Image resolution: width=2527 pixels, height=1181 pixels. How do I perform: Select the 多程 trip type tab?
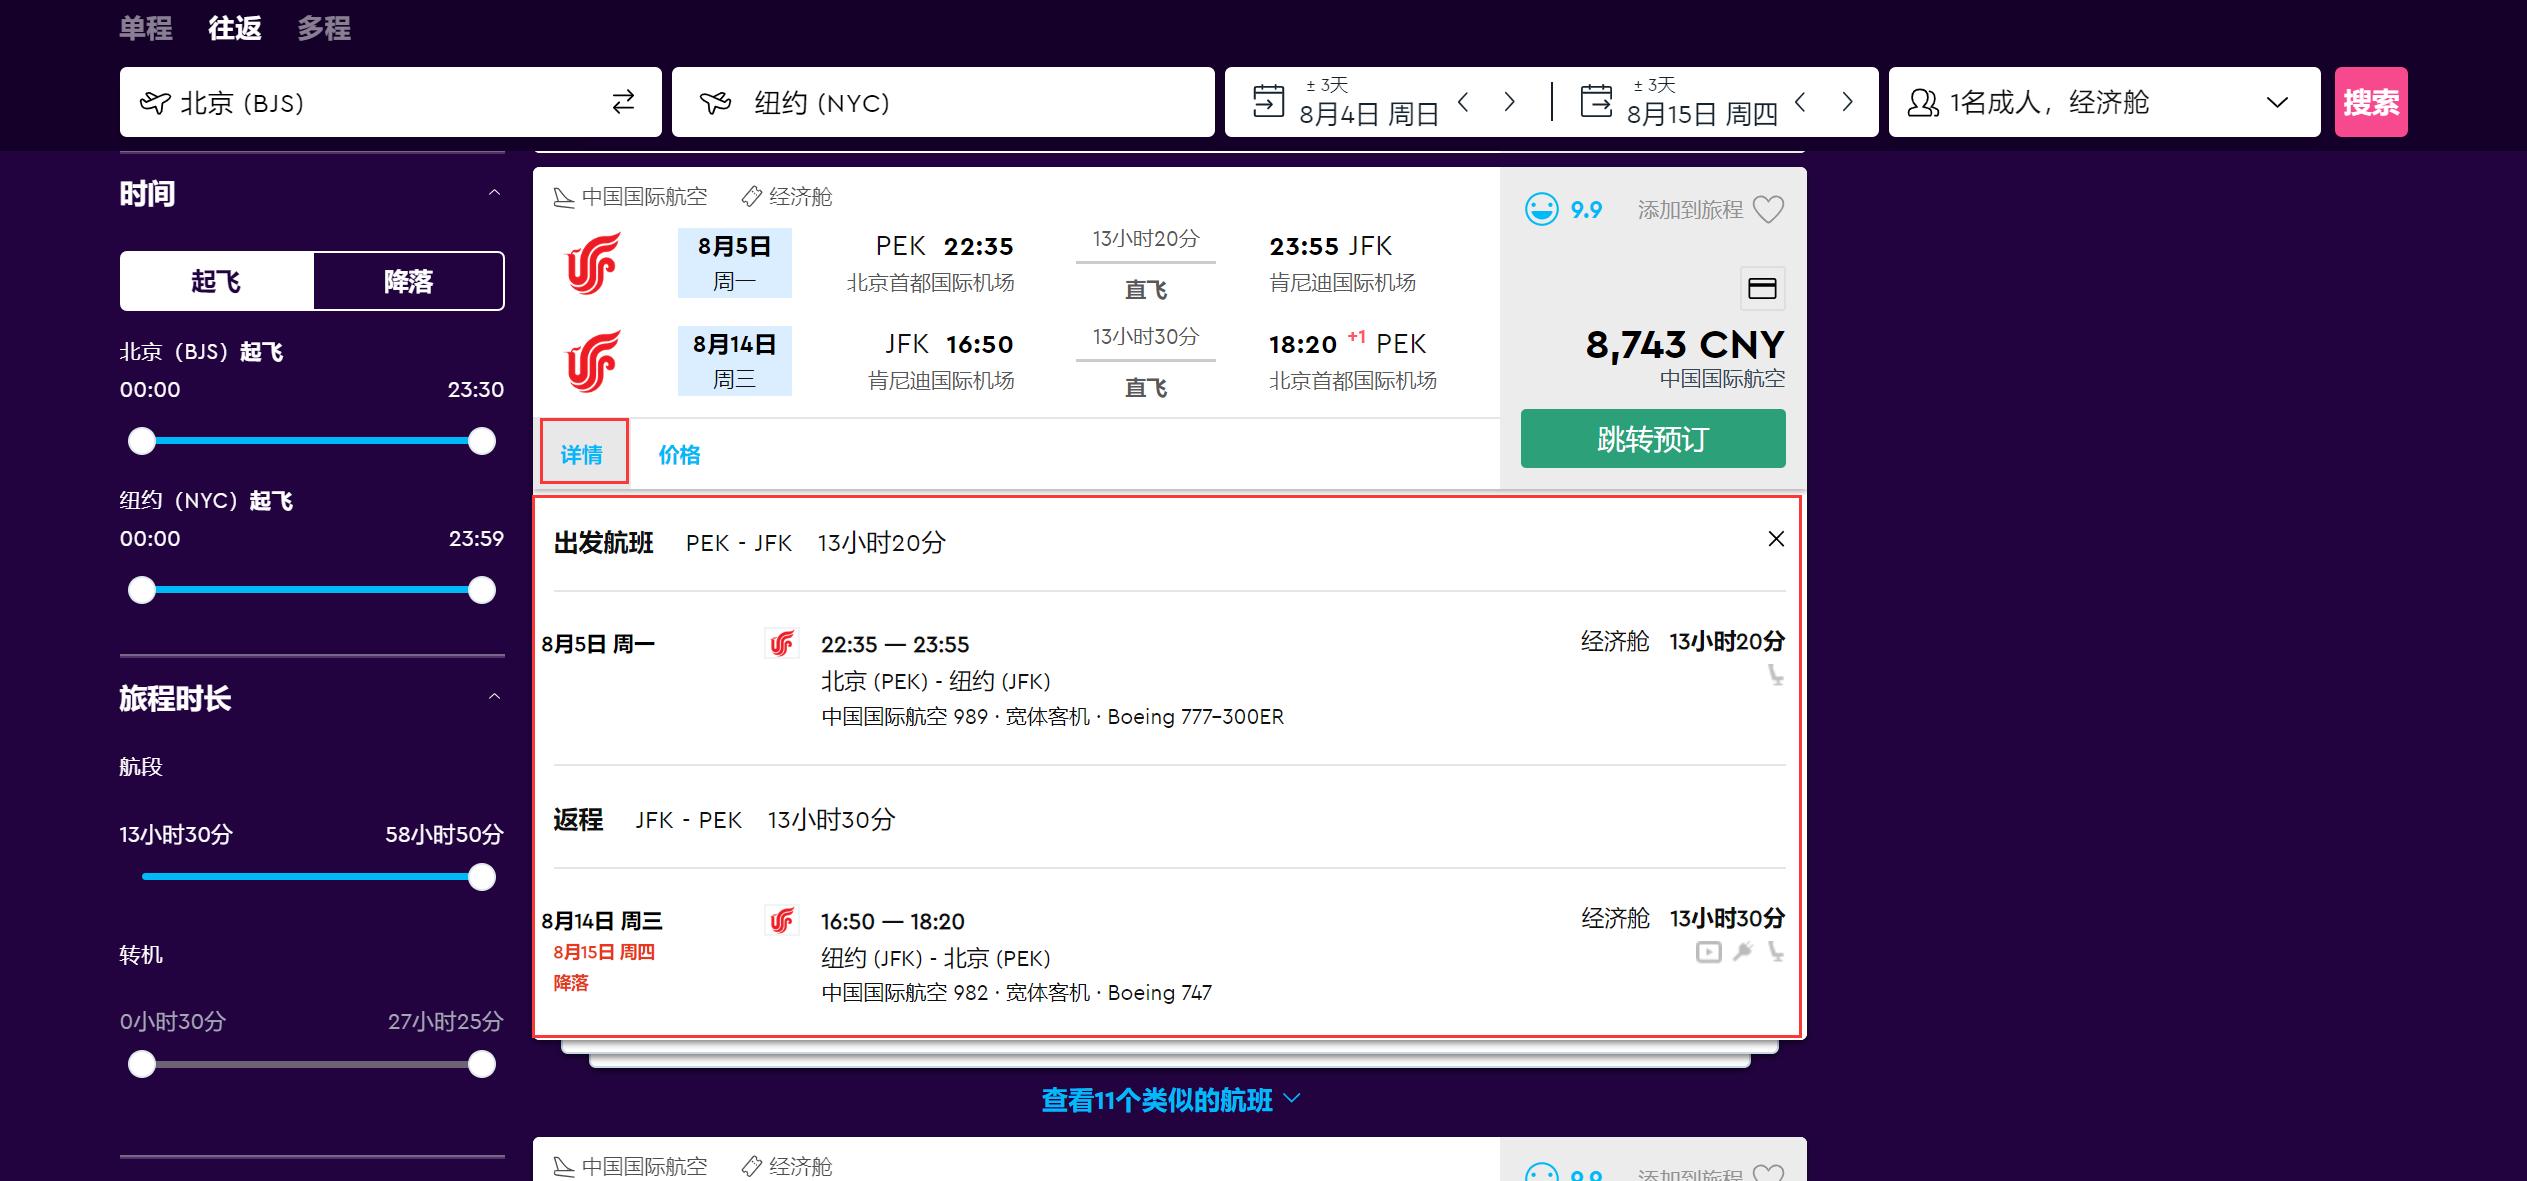pyautogui.click(x=322, y=27)
